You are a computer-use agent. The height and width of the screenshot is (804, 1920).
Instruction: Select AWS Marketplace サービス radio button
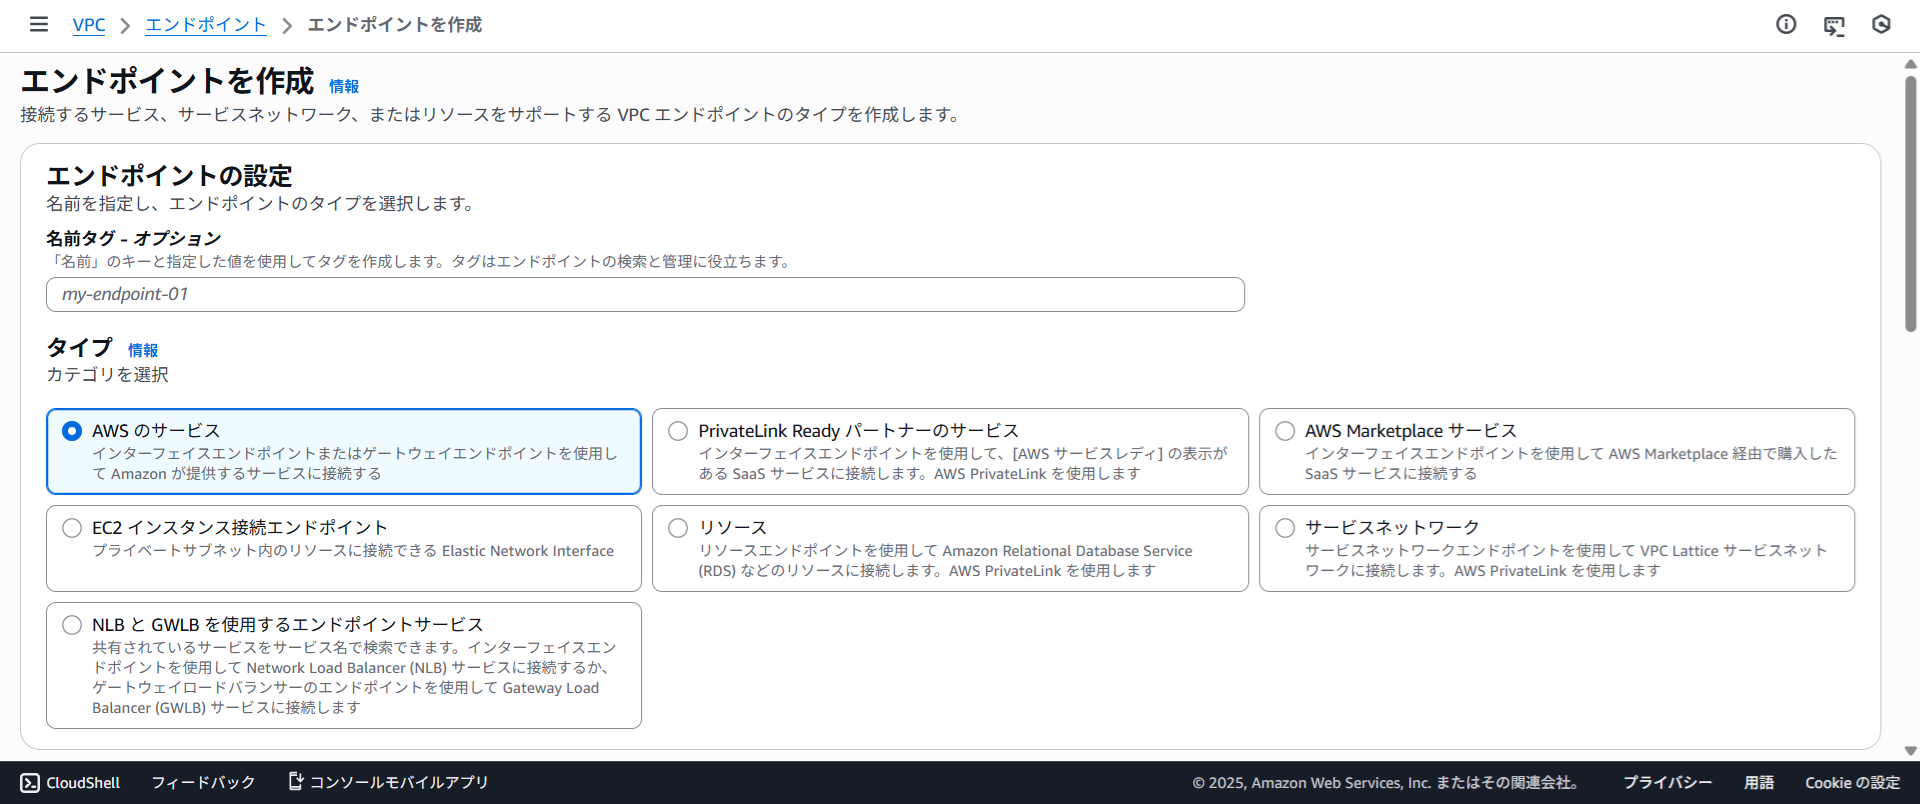[x=1285, y=431]
